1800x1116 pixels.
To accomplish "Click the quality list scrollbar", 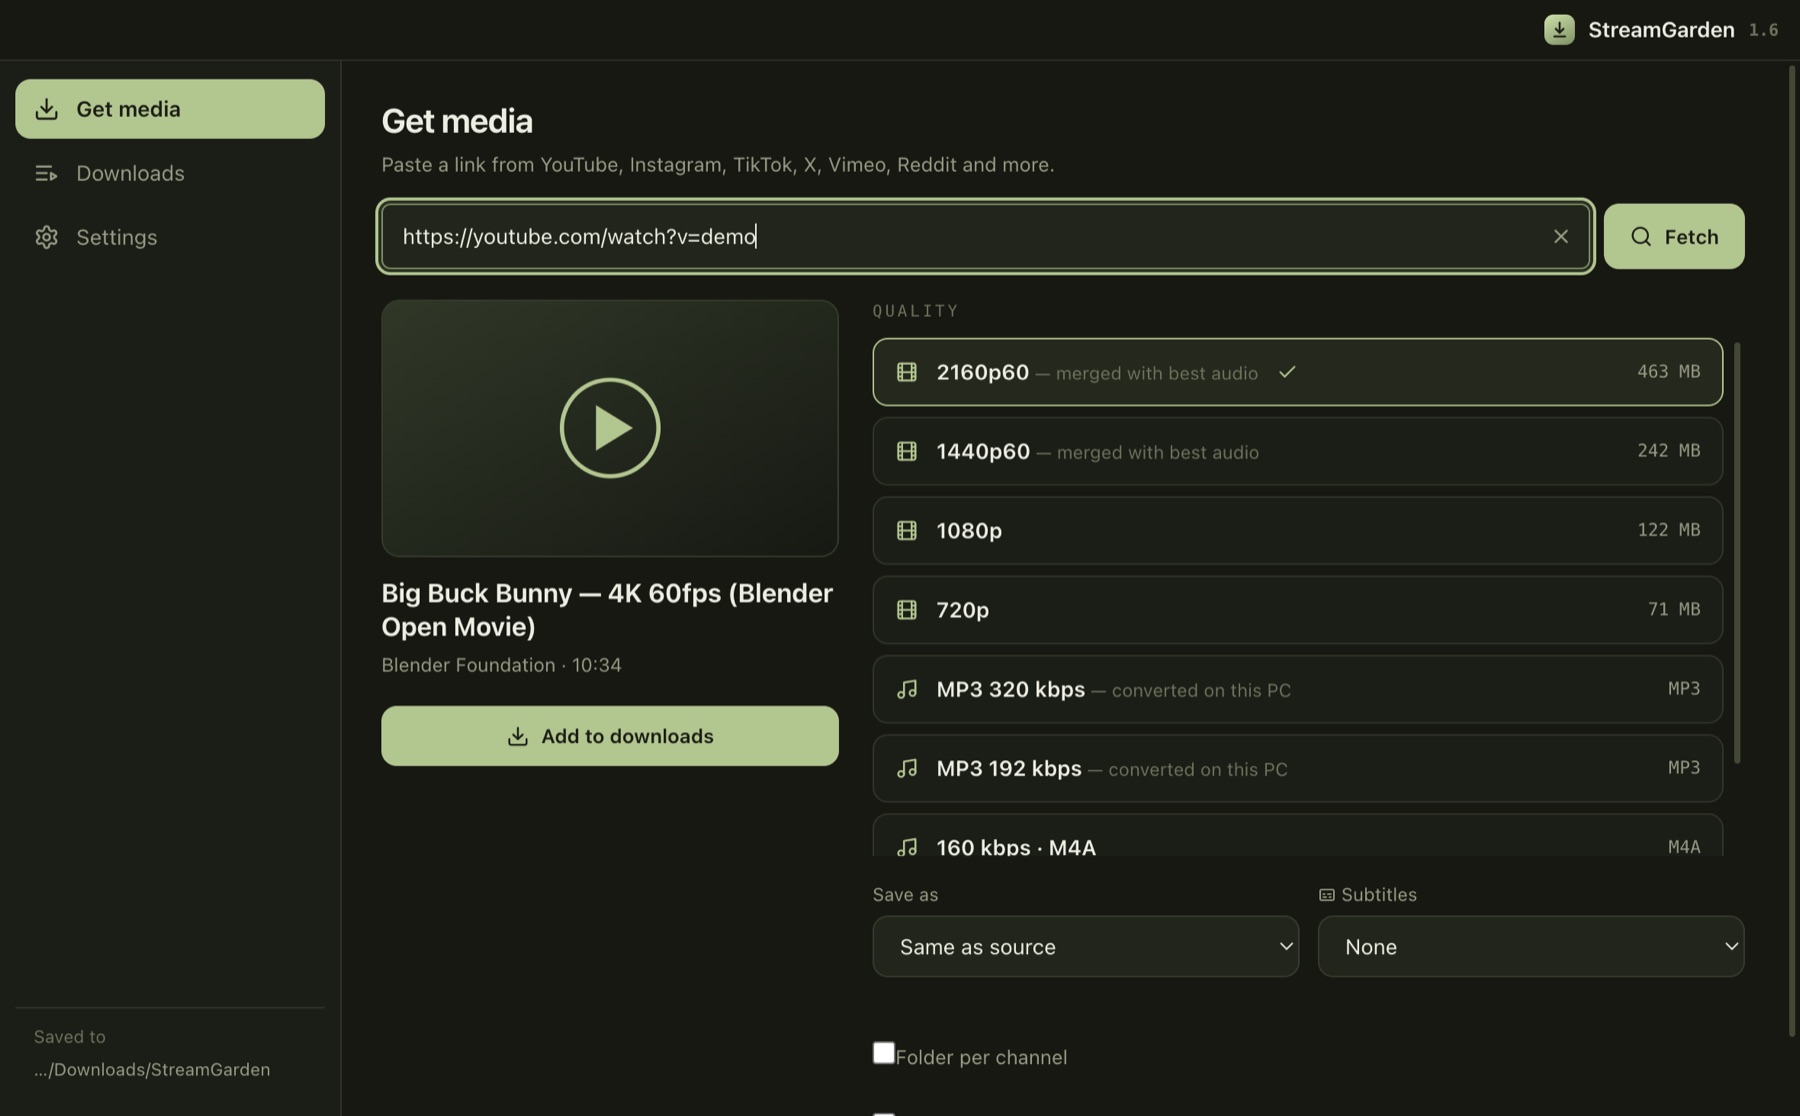I will pyautogui.click(x=1737, y=553).
